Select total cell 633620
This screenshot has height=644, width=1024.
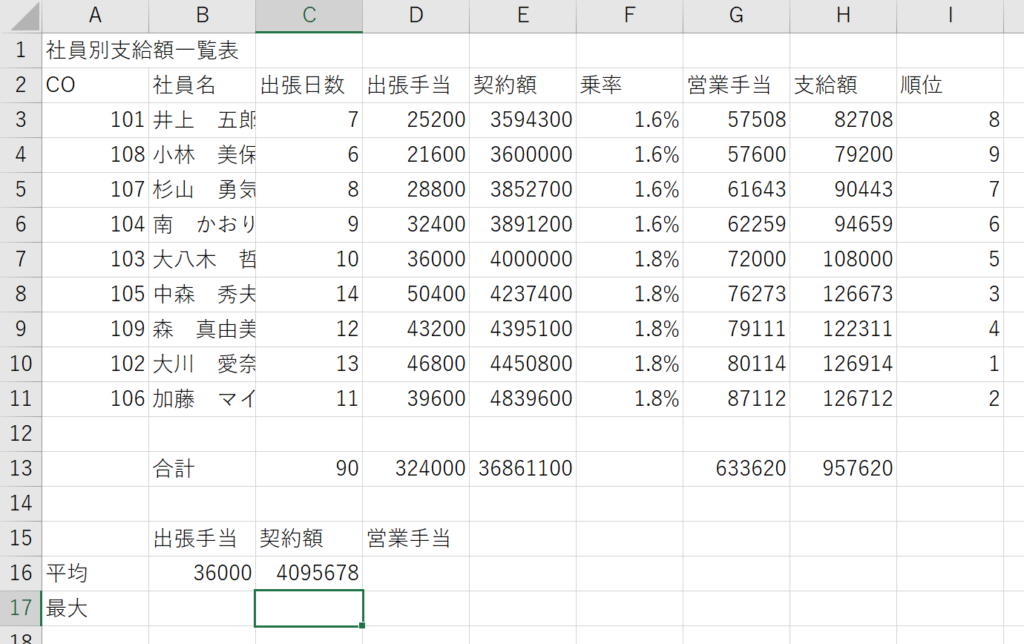coord(737,468)
